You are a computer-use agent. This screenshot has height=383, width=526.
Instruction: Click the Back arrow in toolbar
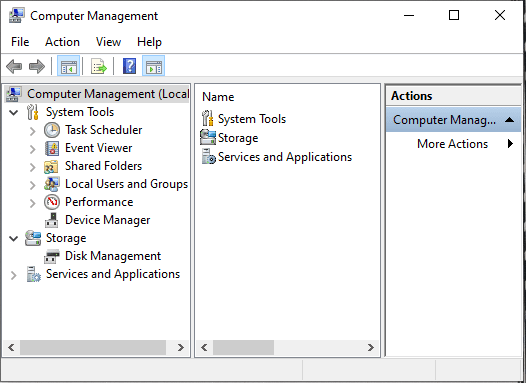click(x=14, y=66)
